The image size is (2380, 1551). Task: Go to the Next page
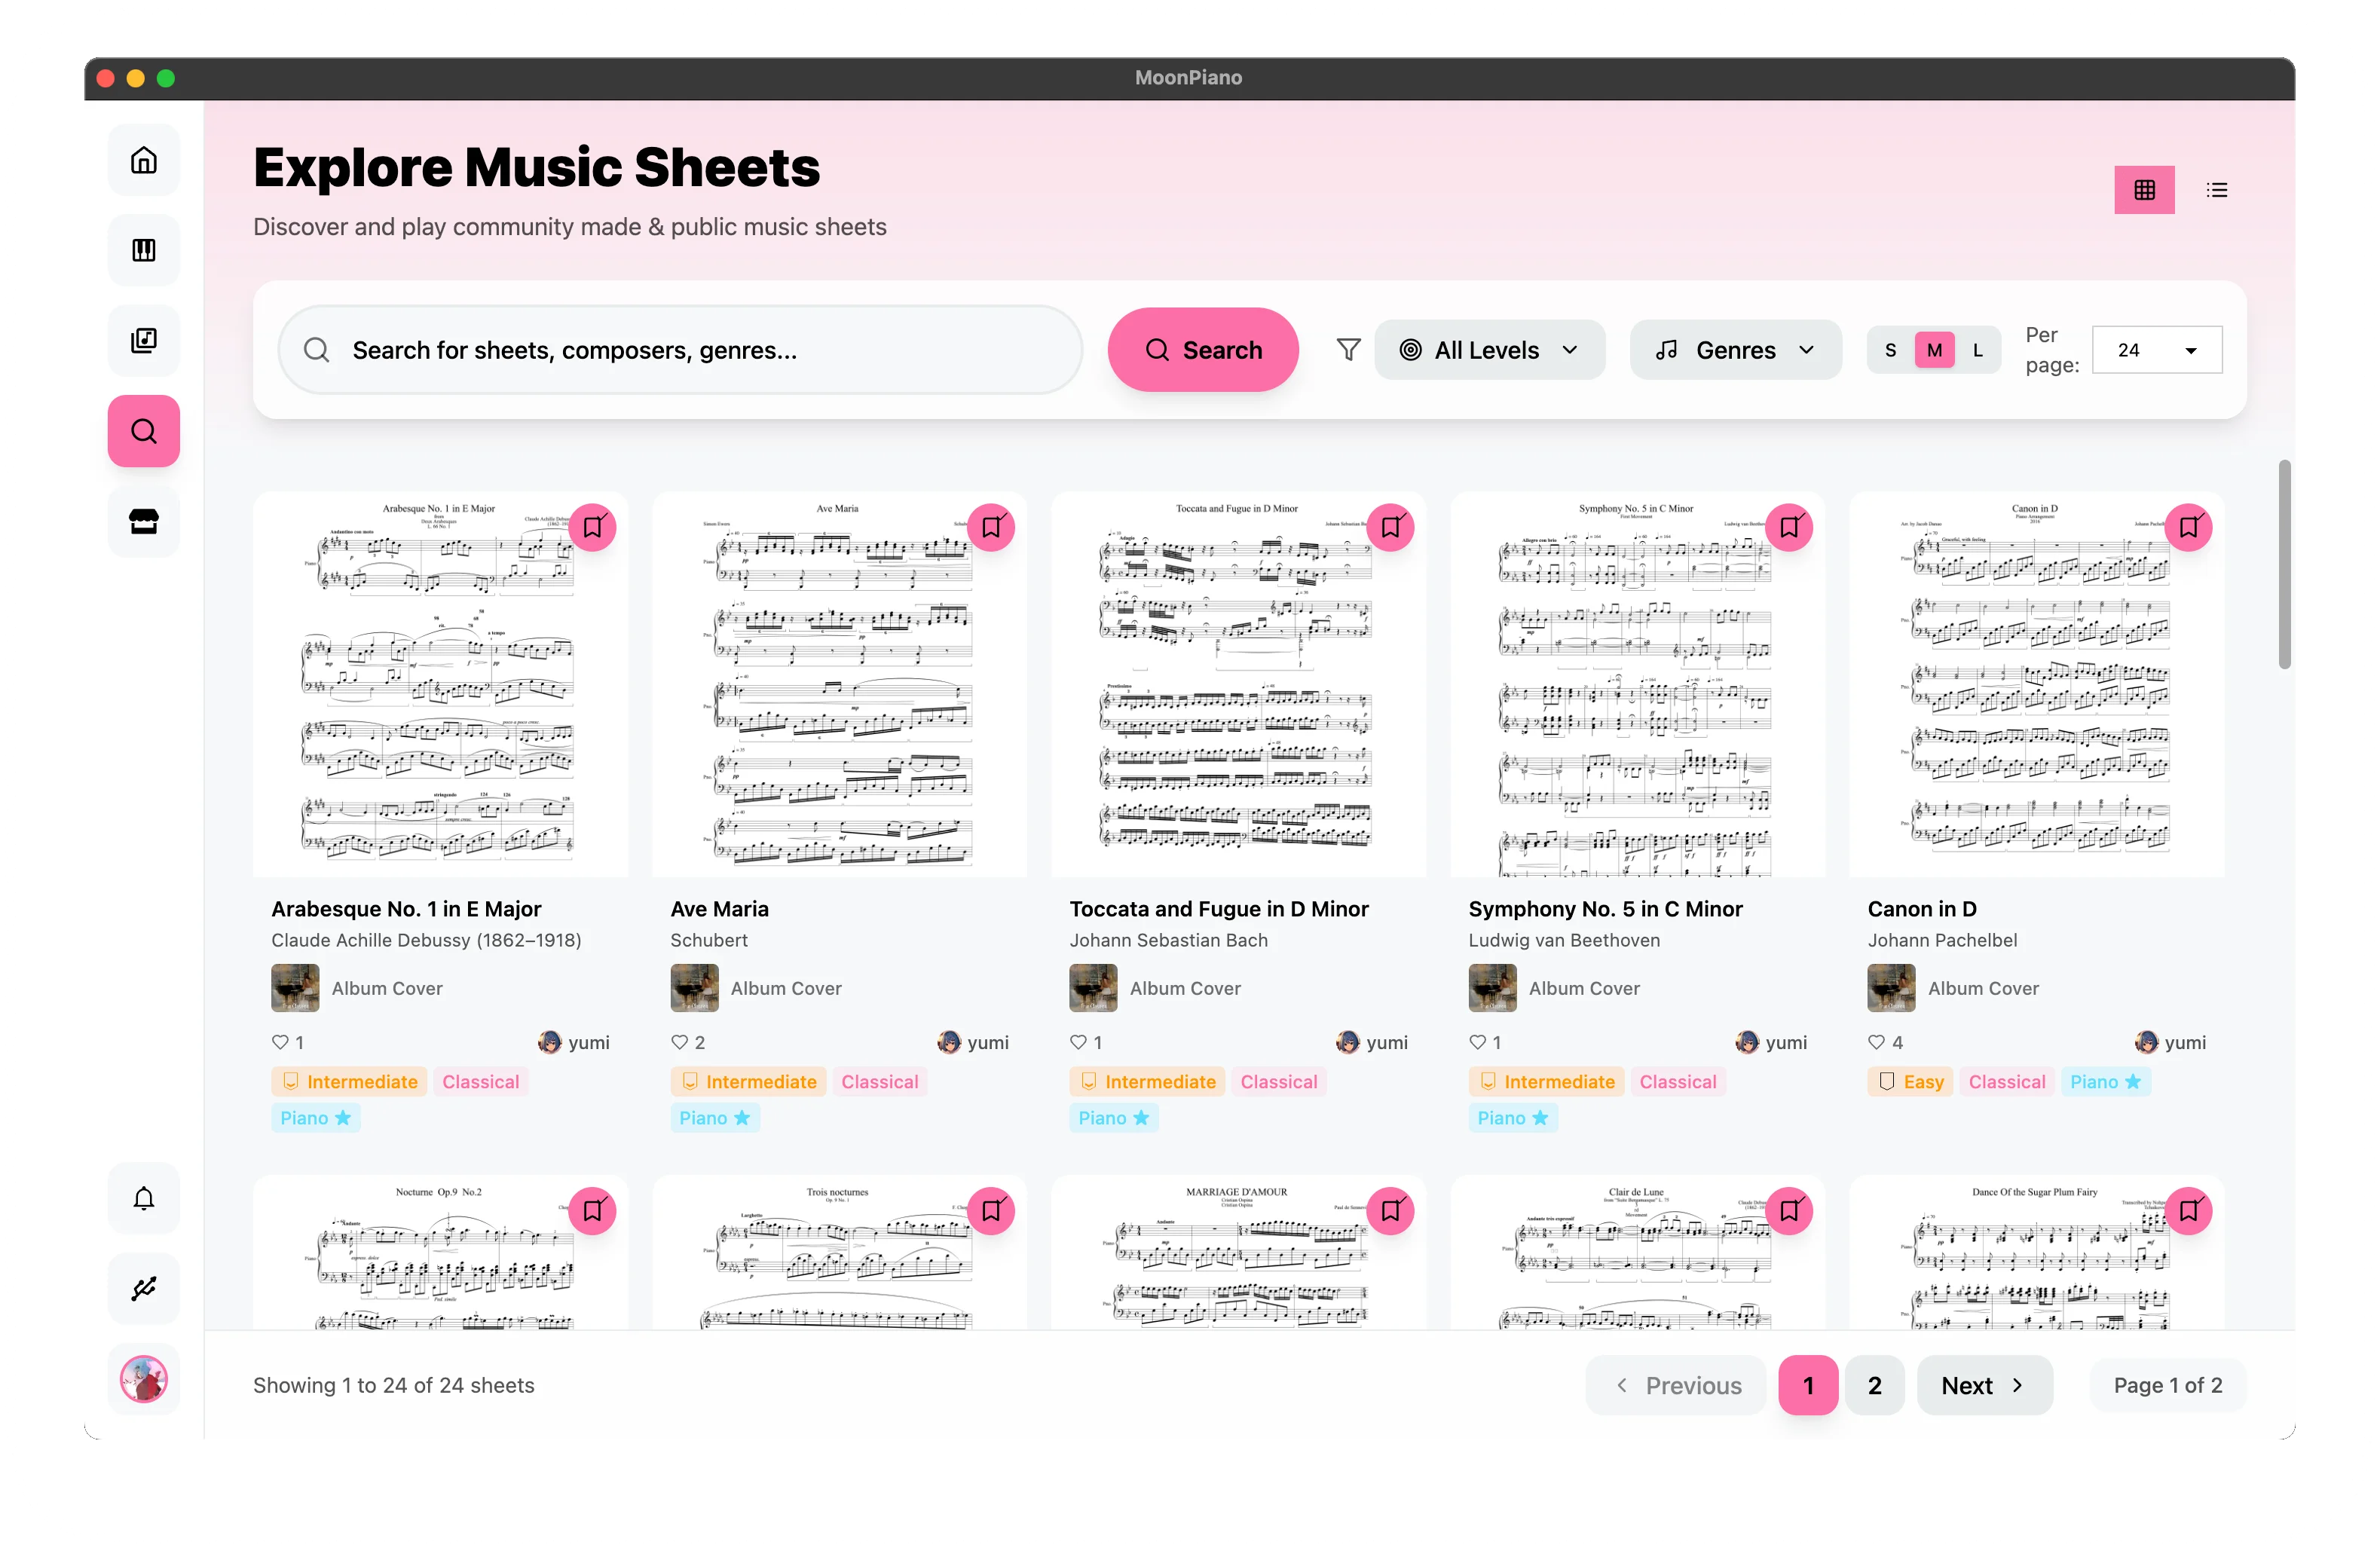point(1983,1385)
